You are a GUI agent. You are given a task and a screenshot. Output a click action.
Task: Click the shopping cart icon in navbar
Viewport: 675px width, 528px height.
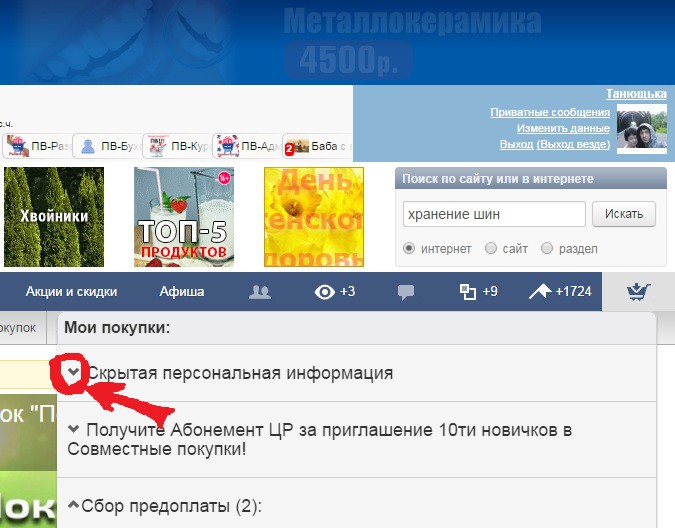(636, 292)
